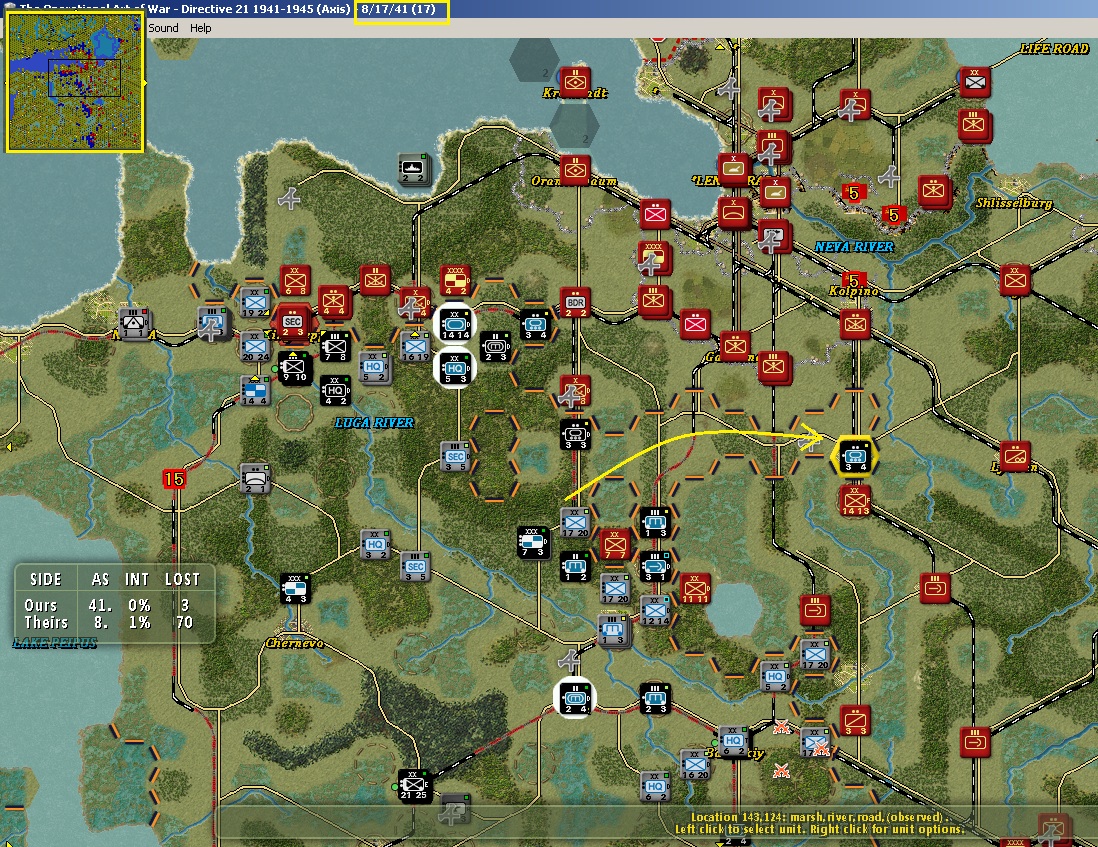Viewport: 1098px width, 847px height.
Task: Click the LUGA RIVER map label
Action: coord(374,422)
